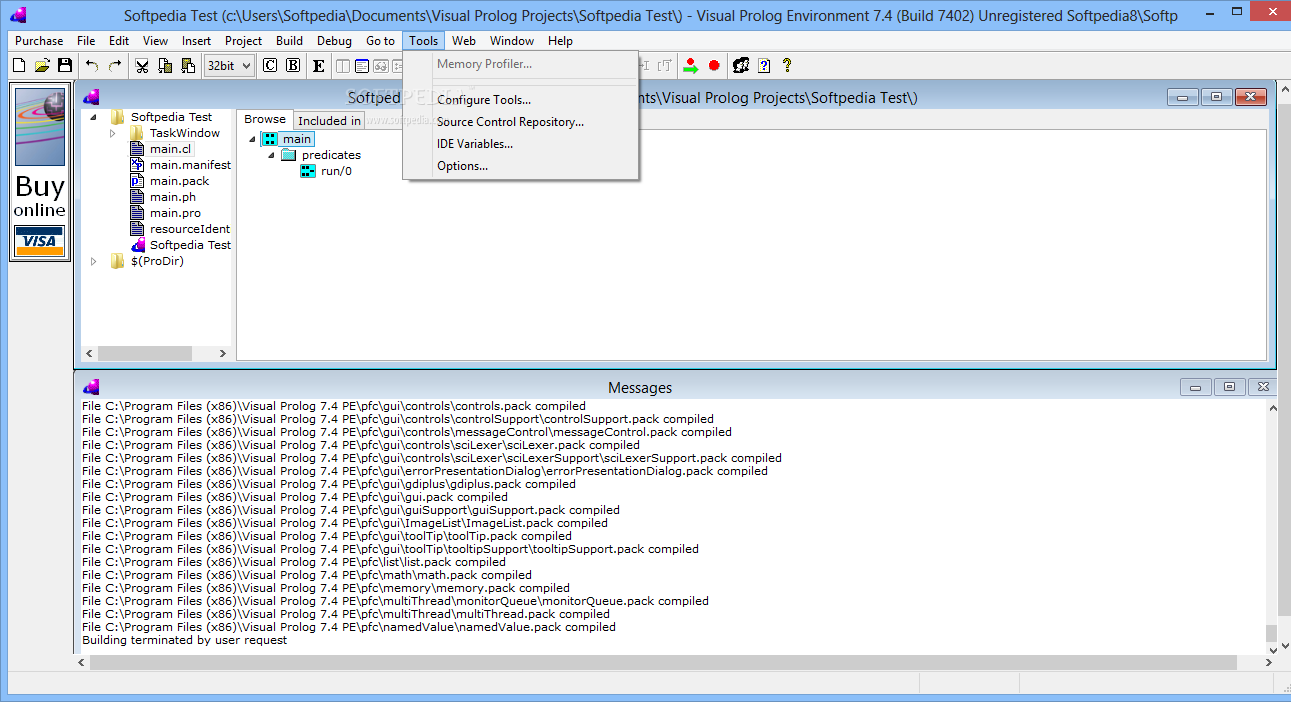Click the green arrow run-debug icon
The width and height of the screenshot is (1291, 702).
pyautogui.click(x=691, y=66)
